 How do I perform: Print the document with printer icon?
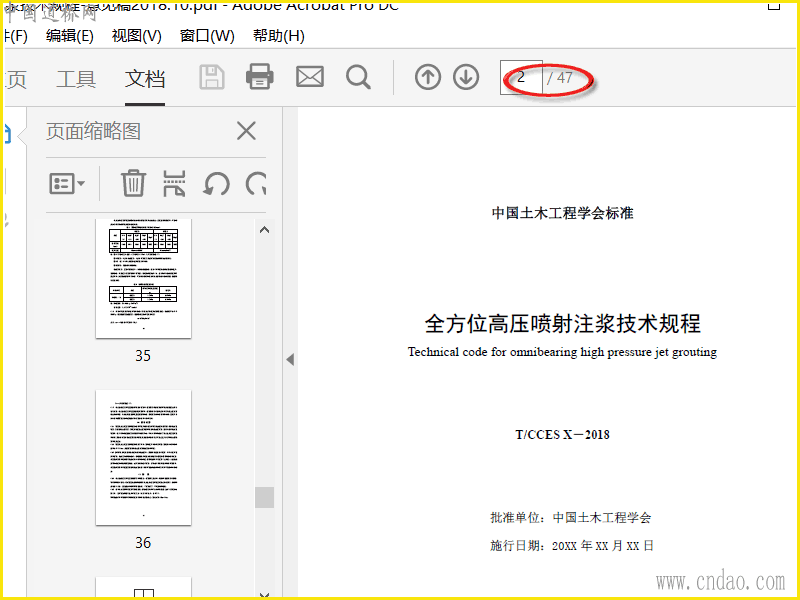(260, 77)
